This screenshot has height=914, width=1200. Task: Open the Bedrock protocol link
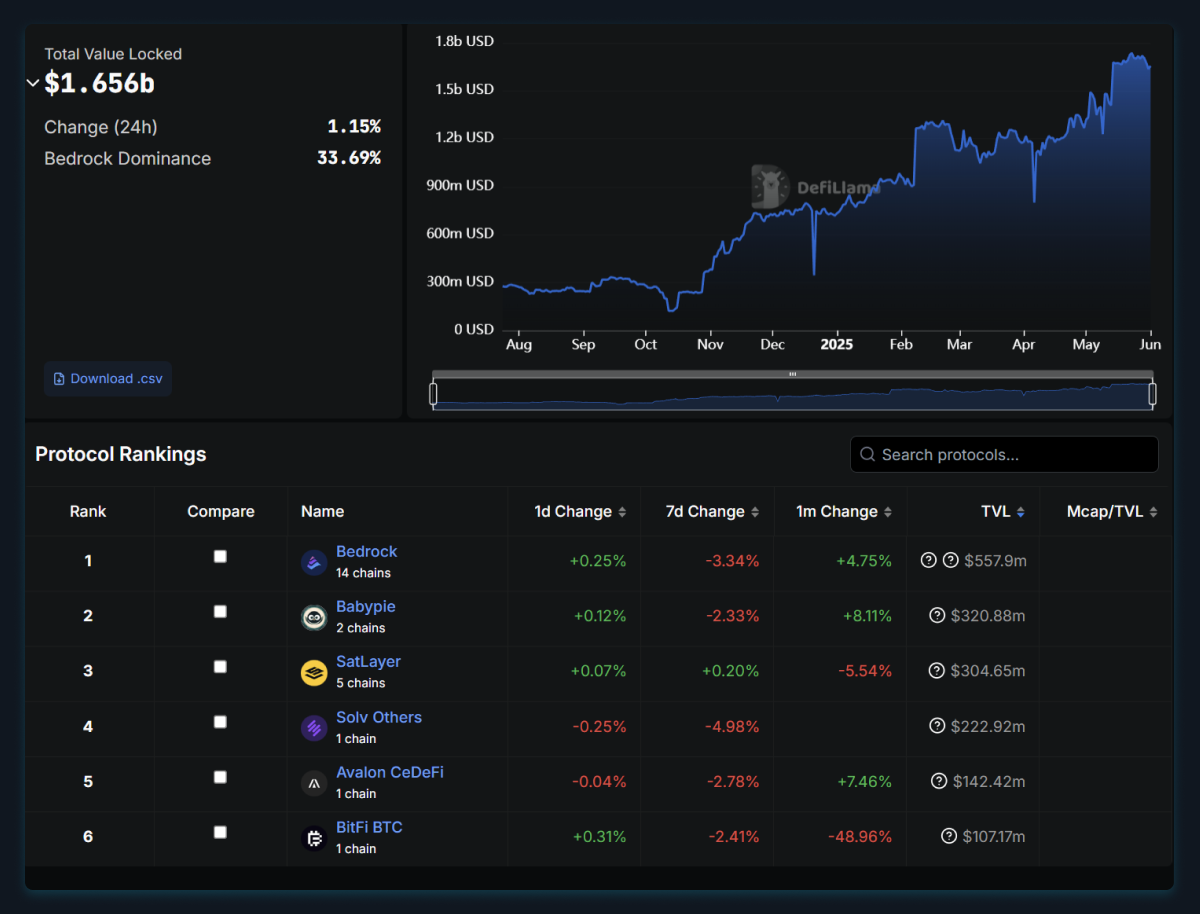(367, 552)
